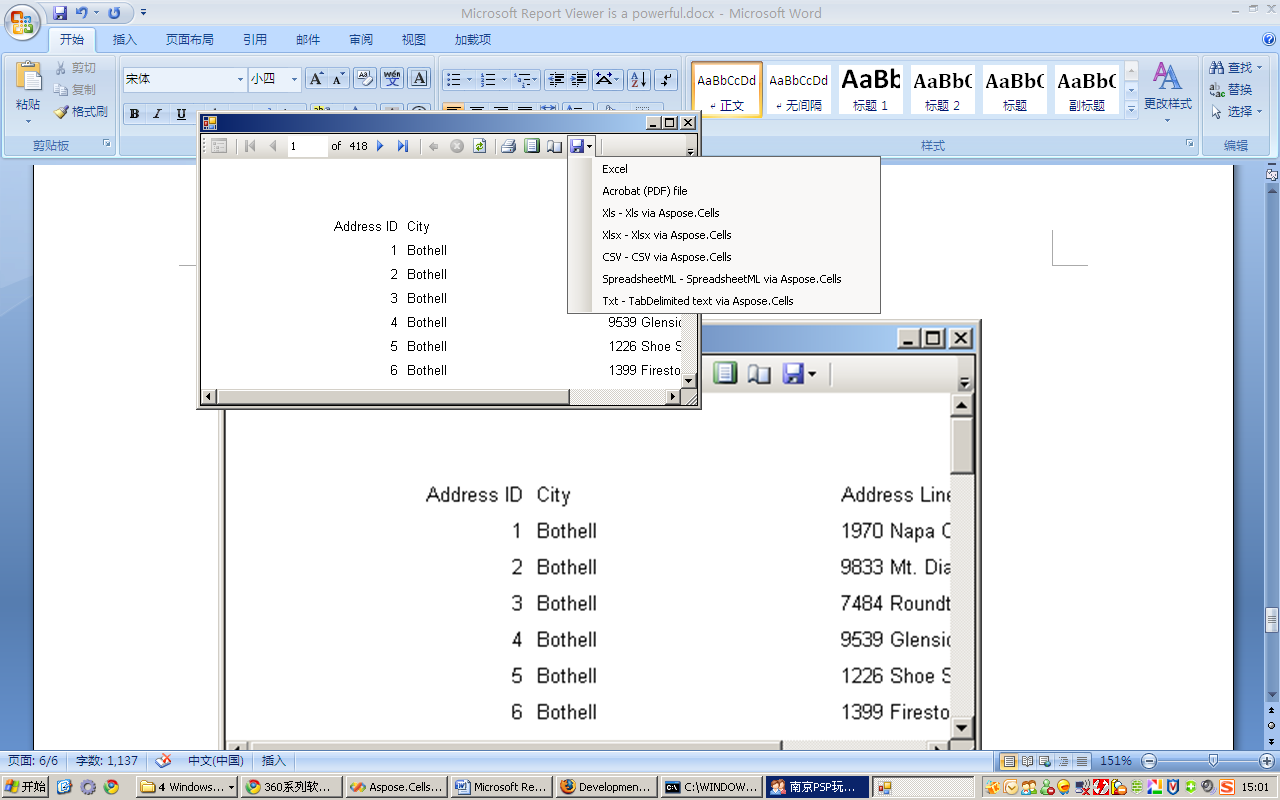Choose Xls via Aspose.Cells option
1280x800 pixels.
(724, 213)
